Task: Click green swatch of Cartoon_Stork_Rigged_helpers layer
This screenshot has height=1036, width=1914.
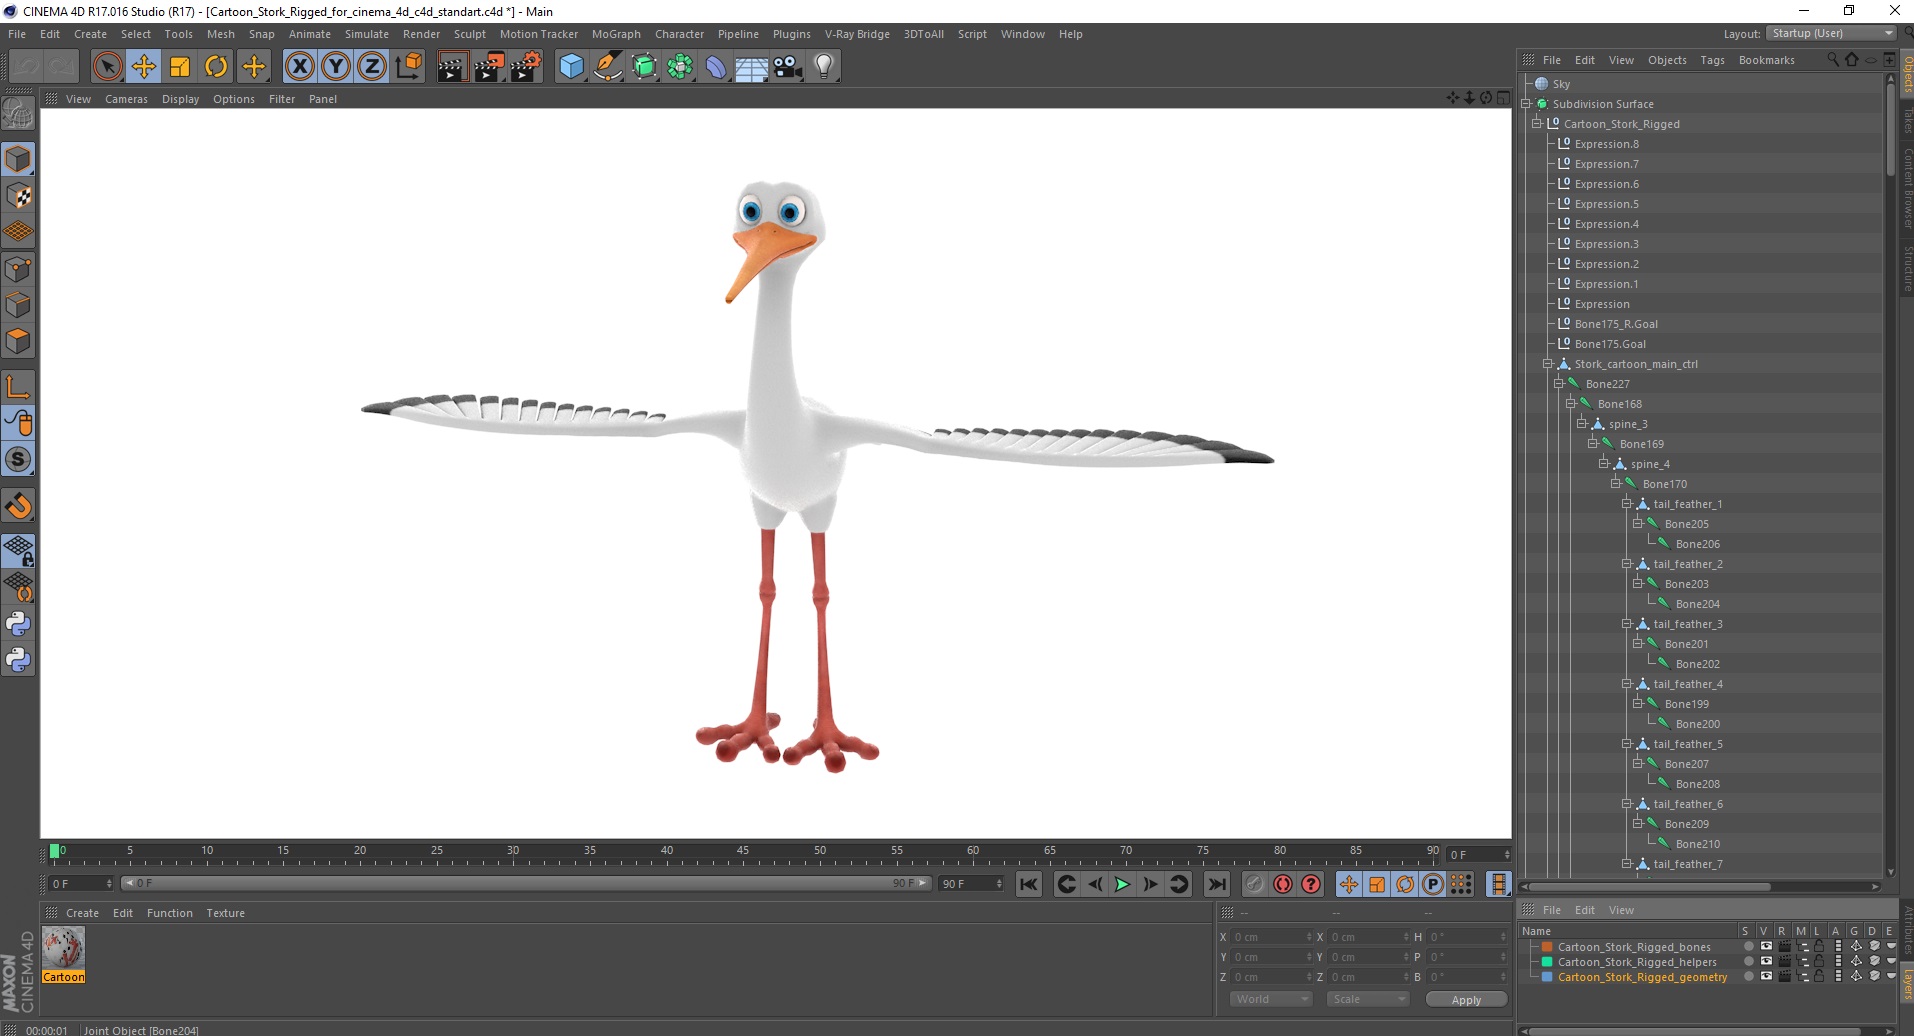Action: pos(1547,962)
